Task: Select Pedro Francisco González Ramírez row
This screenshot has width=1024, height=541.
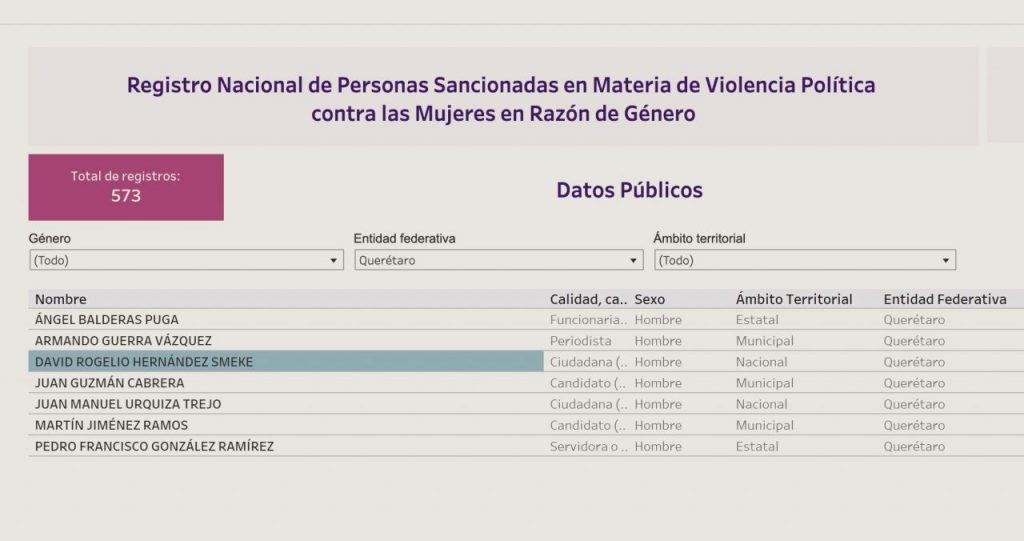Action: point(154,446)
